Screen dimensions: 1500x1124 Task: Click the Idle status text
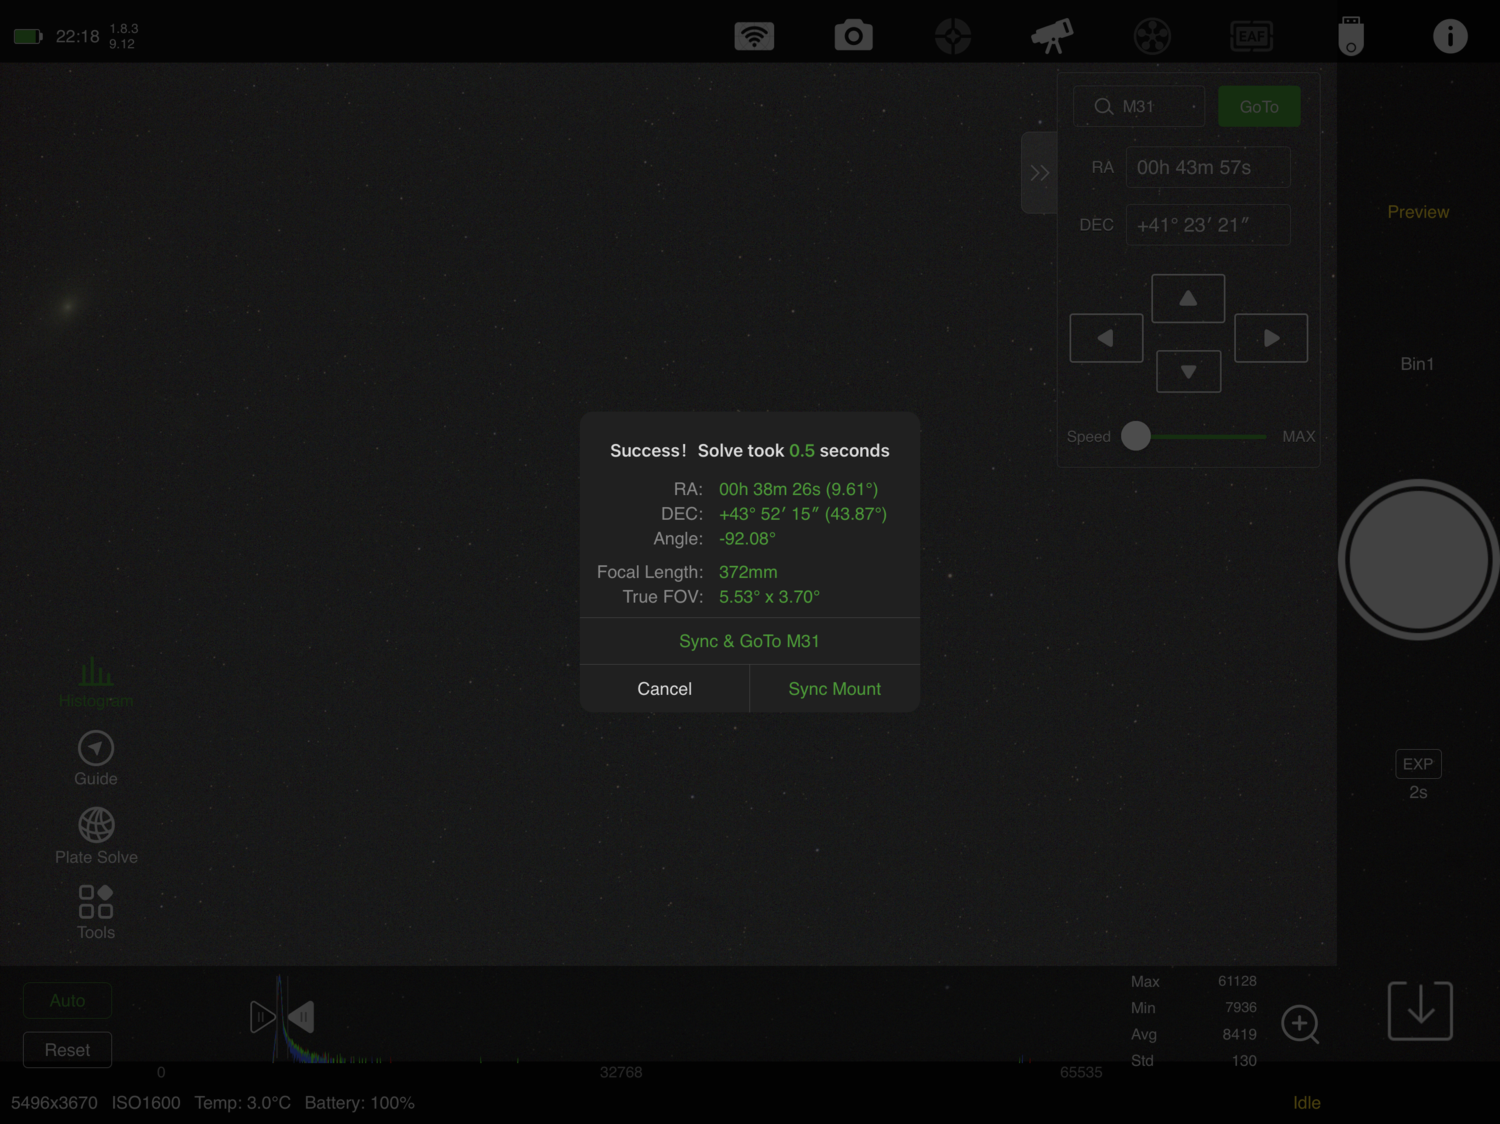pos(1307,1103)
